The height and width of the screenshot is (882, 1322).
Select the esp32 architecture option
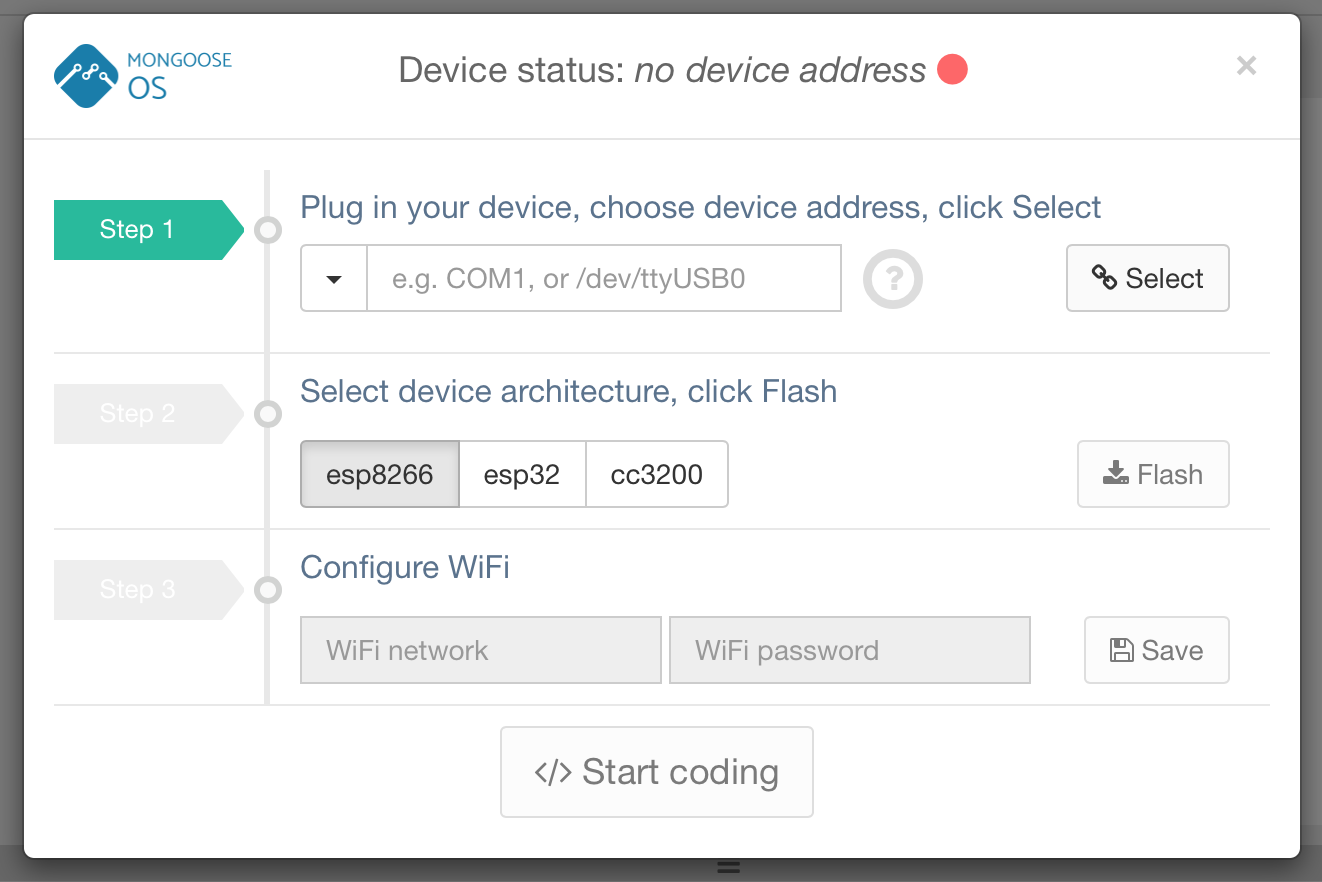click(522, 474)
